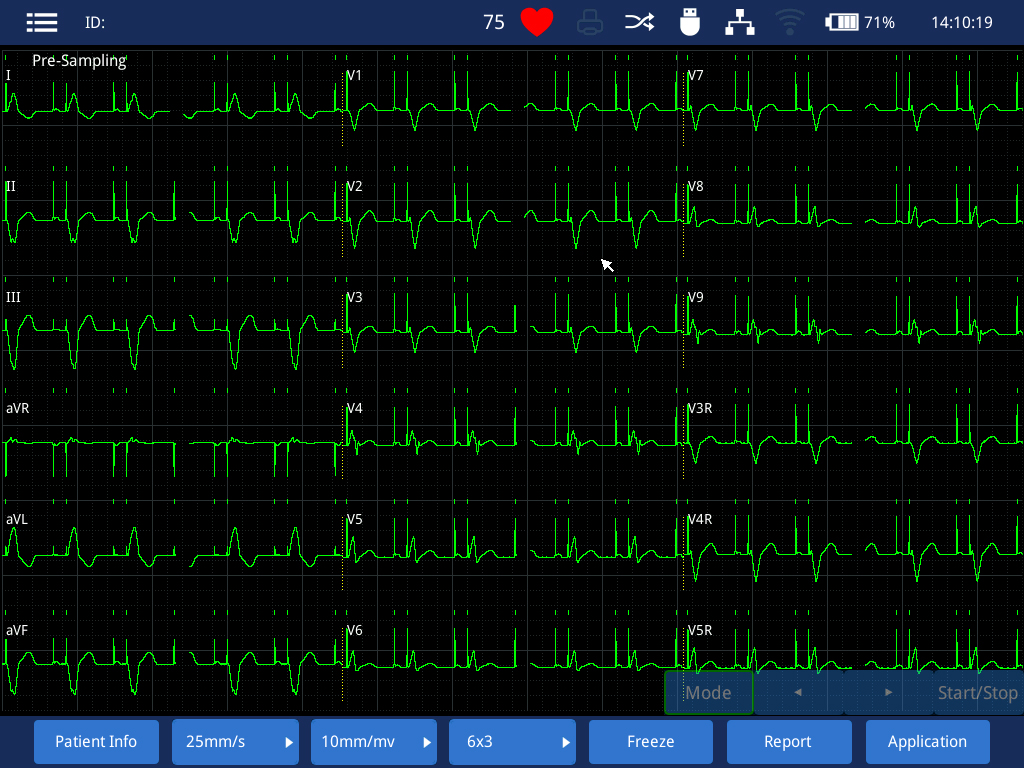Screen dimensions: 1024x768
Task: Click the ID field label
Action: [x=95, y=23]
